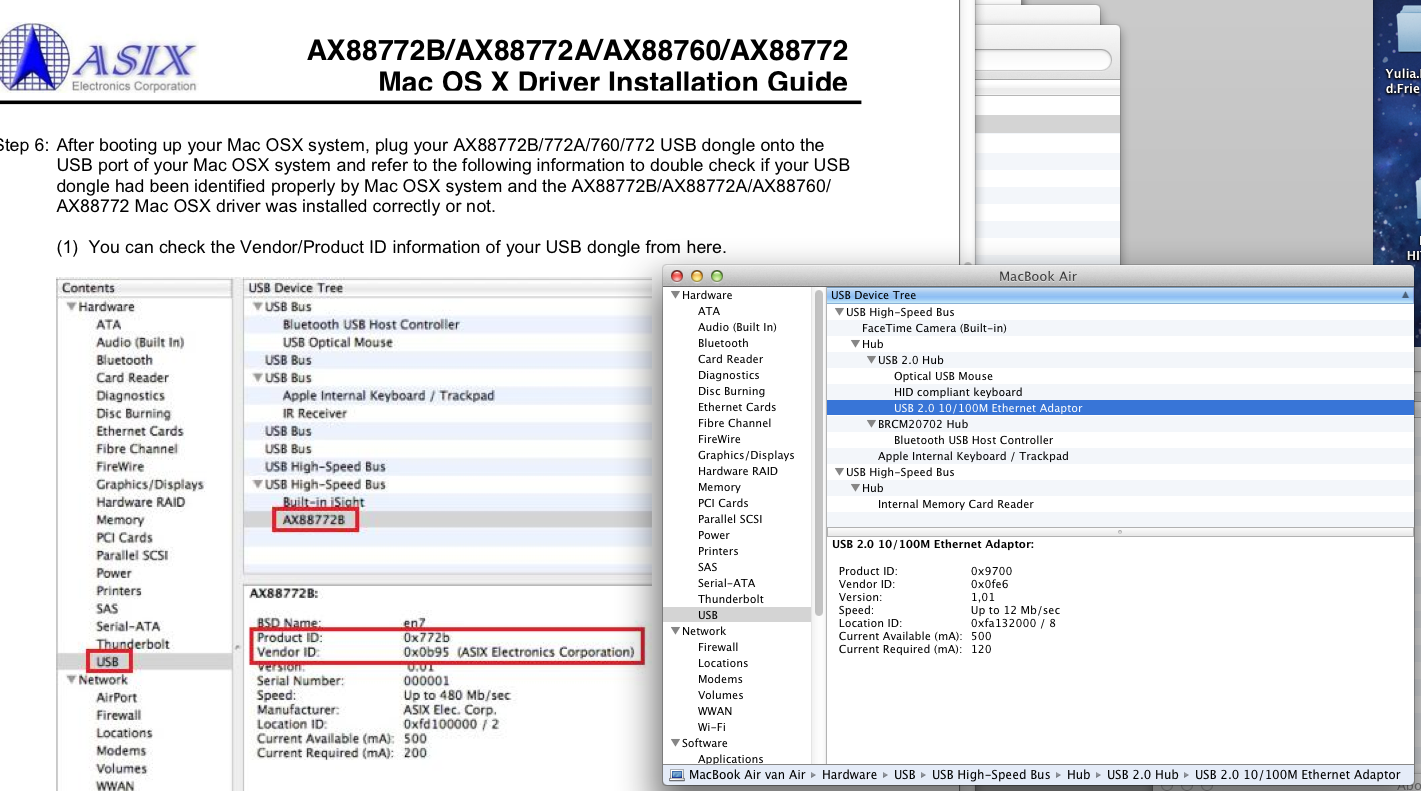
Task: Collapse the BRCM20702 Hub node
Action: click(871, 424)
